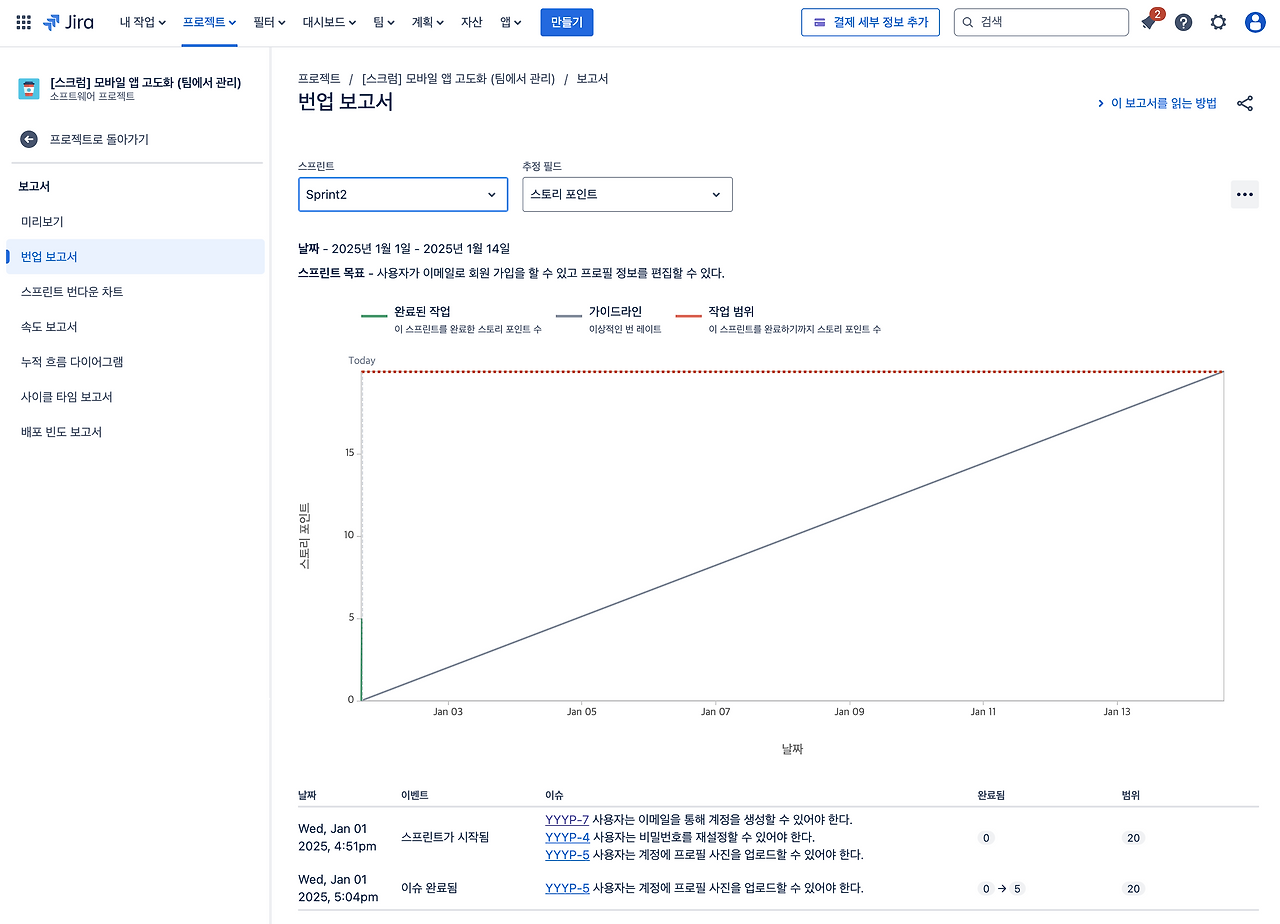Open the Jira app switcher grid
Viewport: 1280px width, 924px height.
click(23, 22)
